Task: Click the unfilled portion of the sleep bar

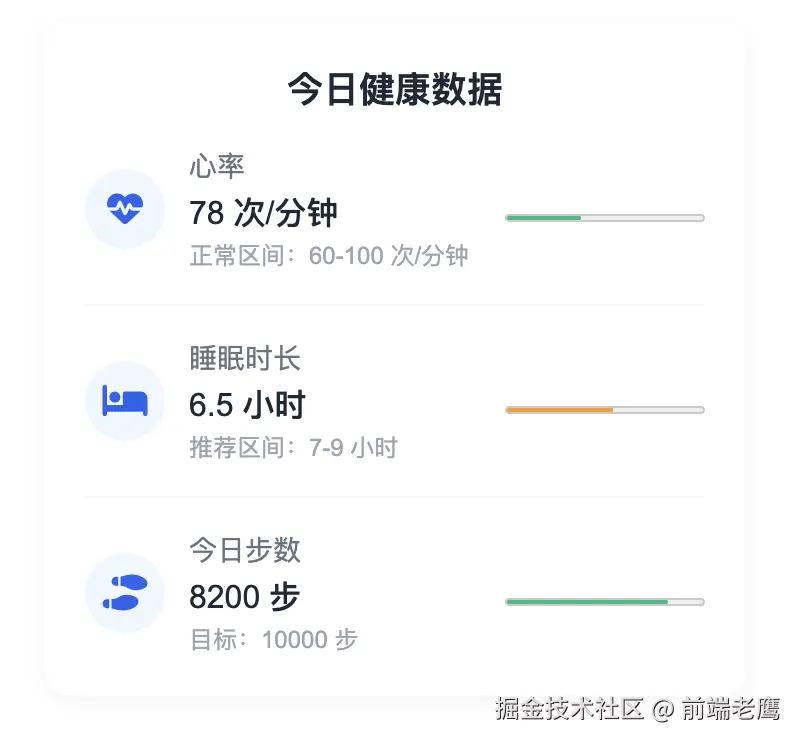Action: [x=660, y=409]
